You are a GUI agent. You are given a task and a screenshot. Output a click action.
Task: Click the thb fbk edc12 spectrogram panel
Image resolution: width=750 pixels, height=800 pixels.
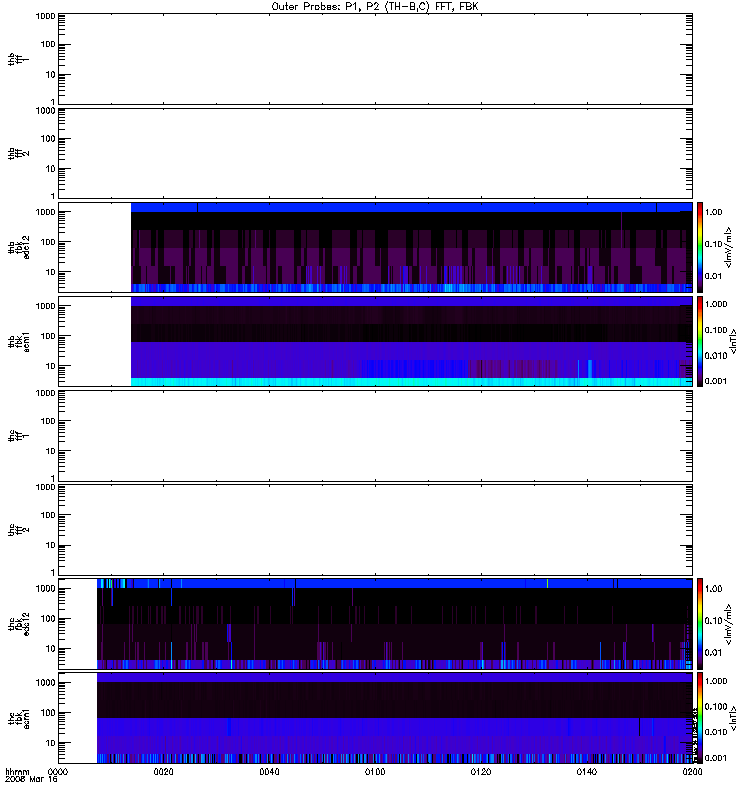[x=375, y=247]
